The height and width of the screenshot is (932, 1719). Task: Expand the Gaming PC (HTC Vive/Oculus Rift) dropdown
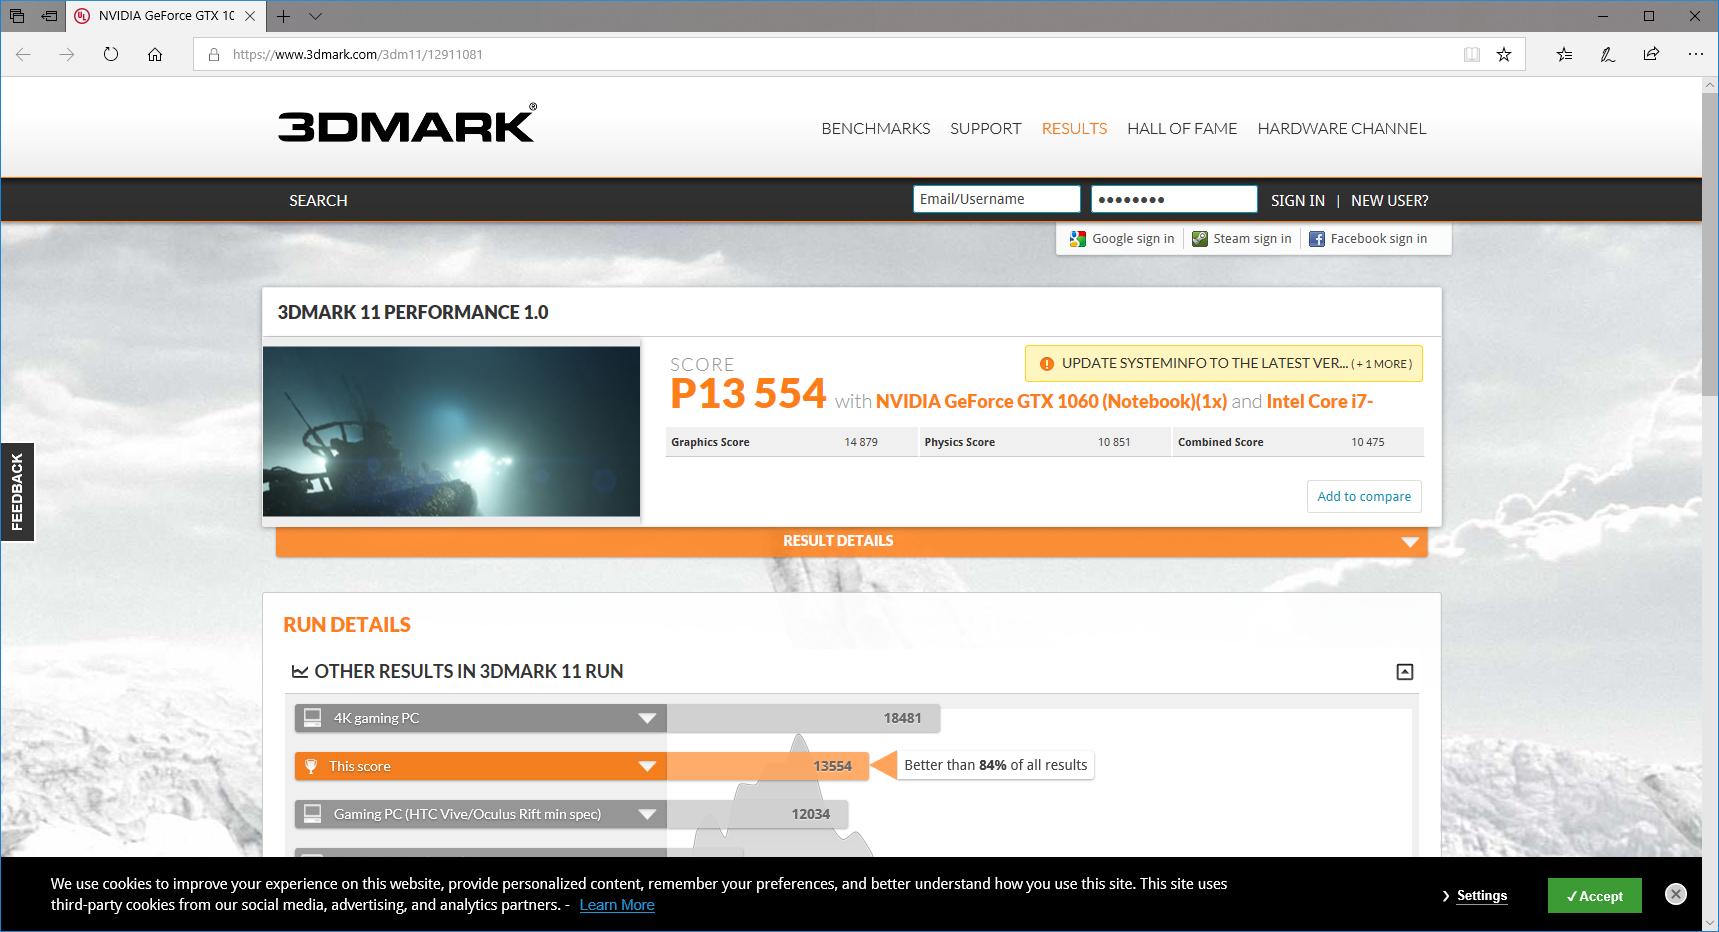point(647,814)
